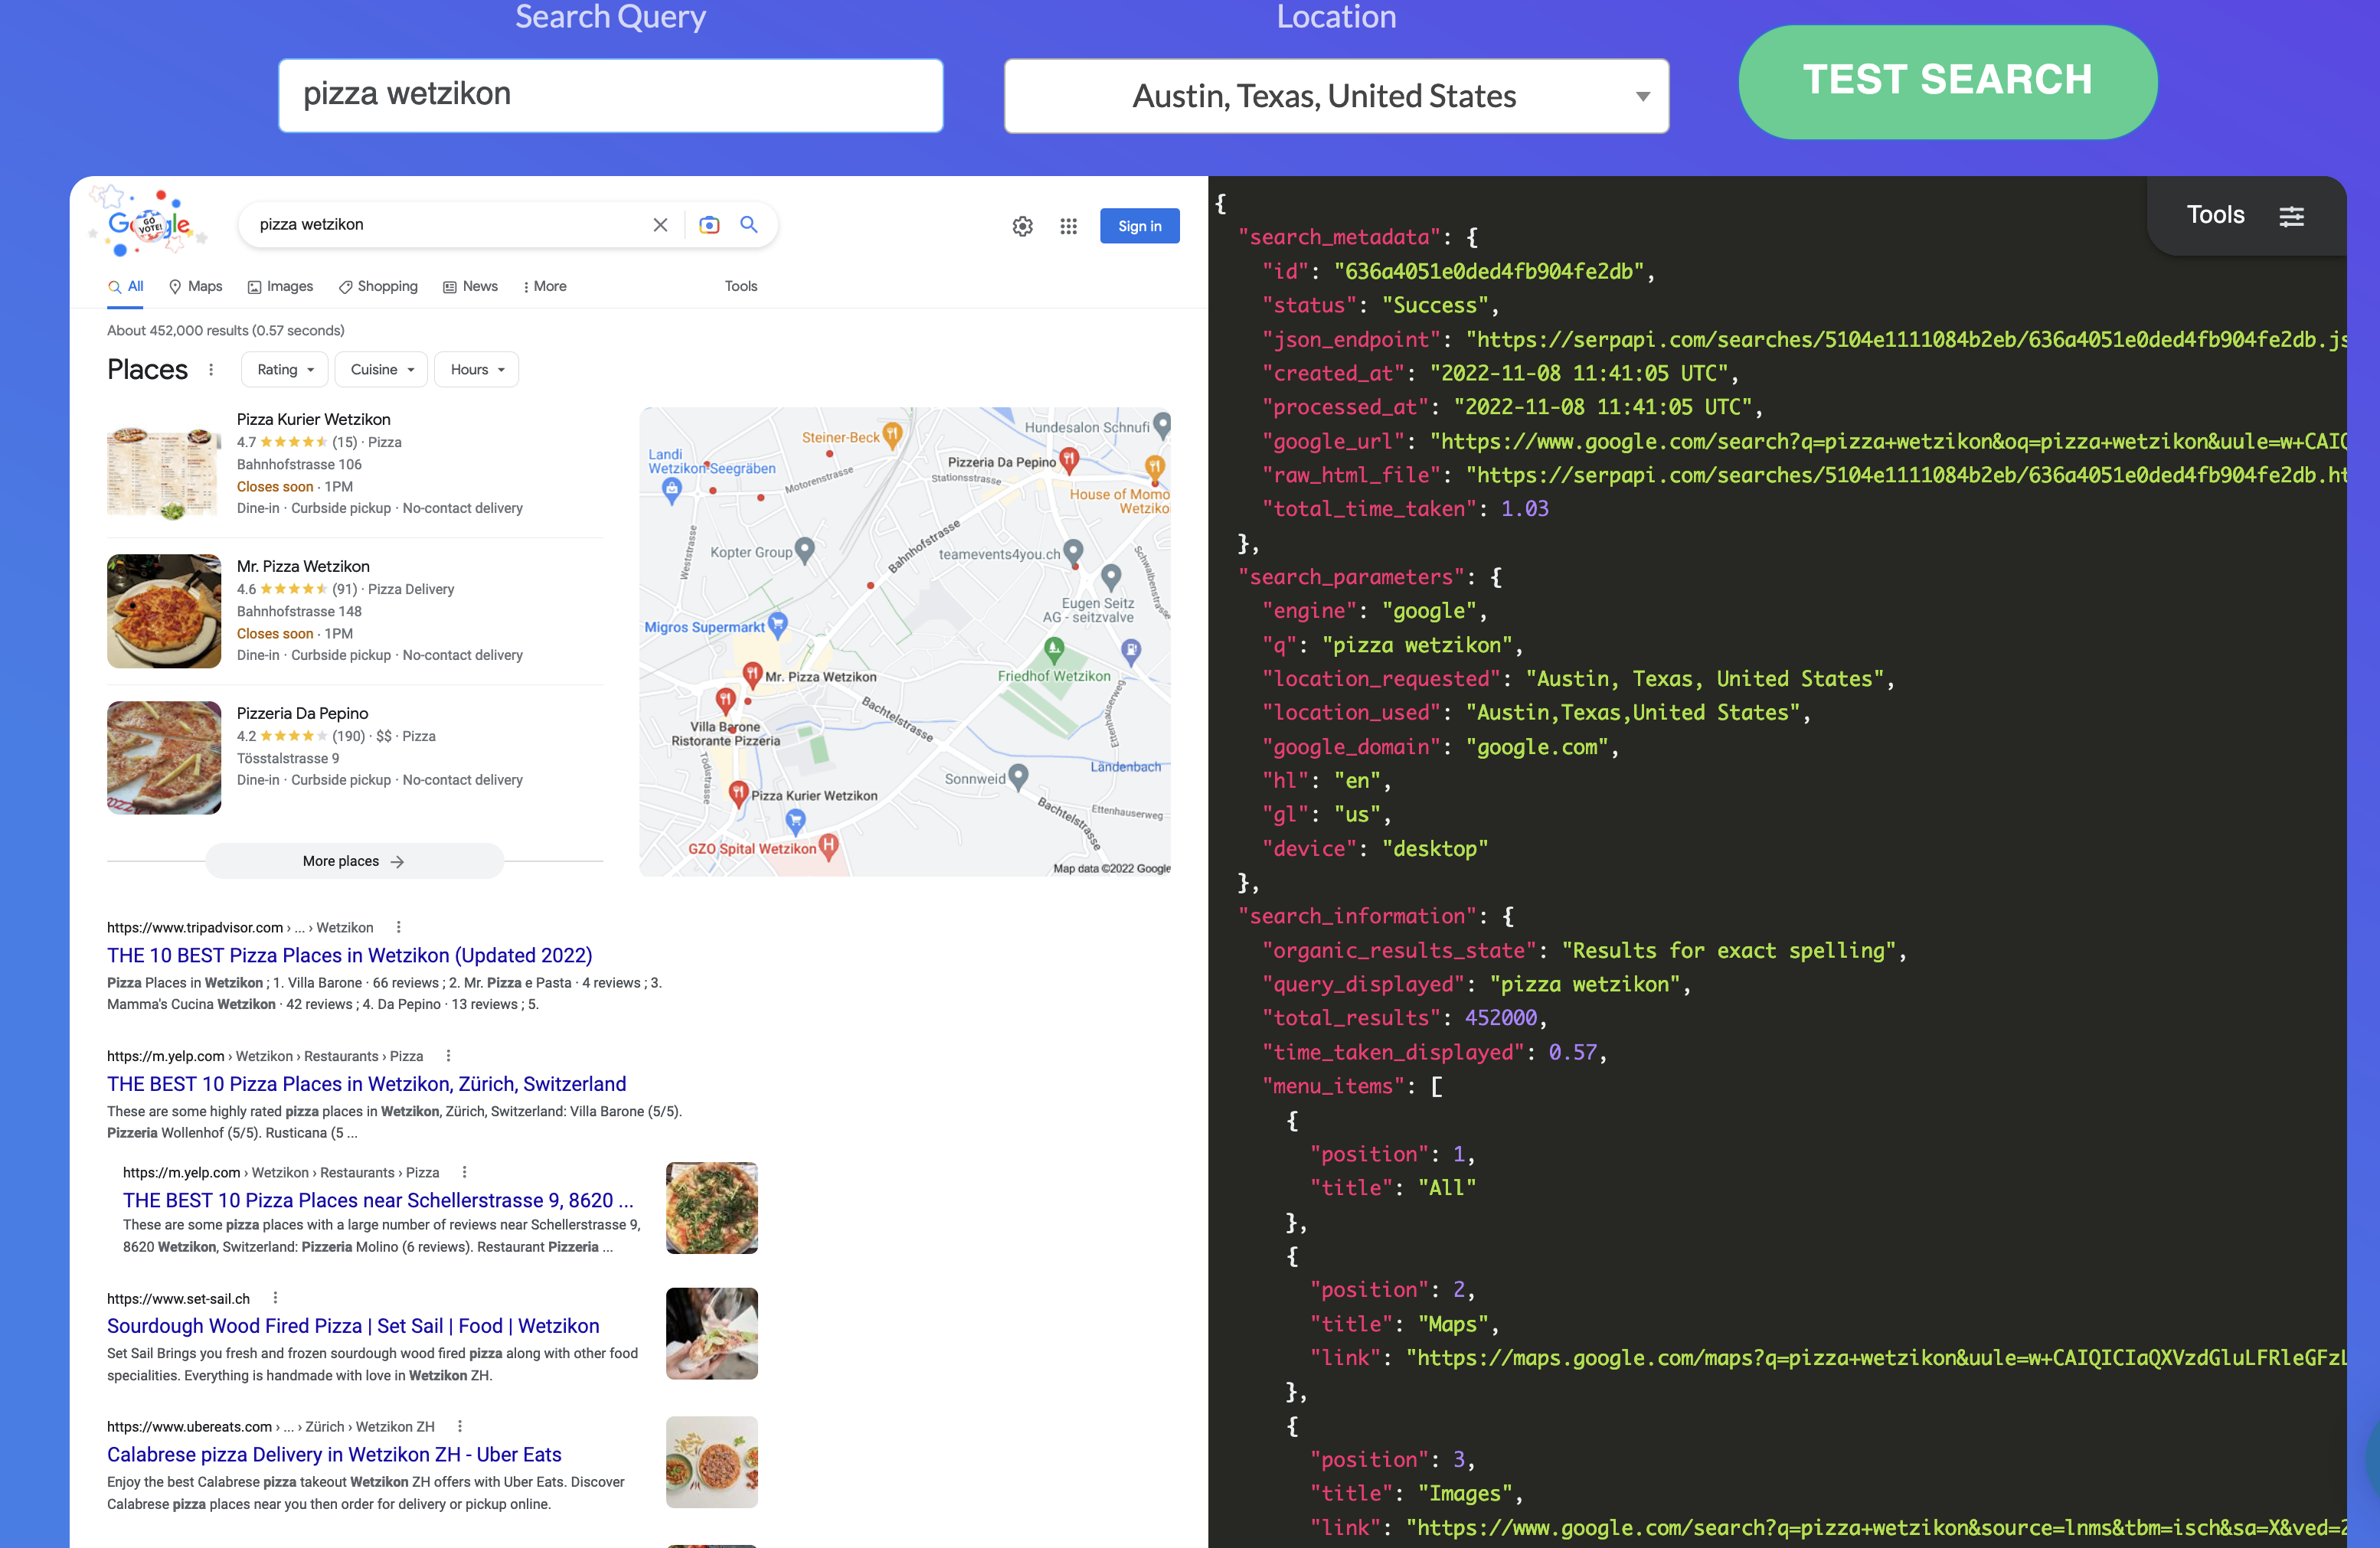Click the TEST SEARCH button
The height and width of the screenshot is (1548, 2380).
(1946, 81)
